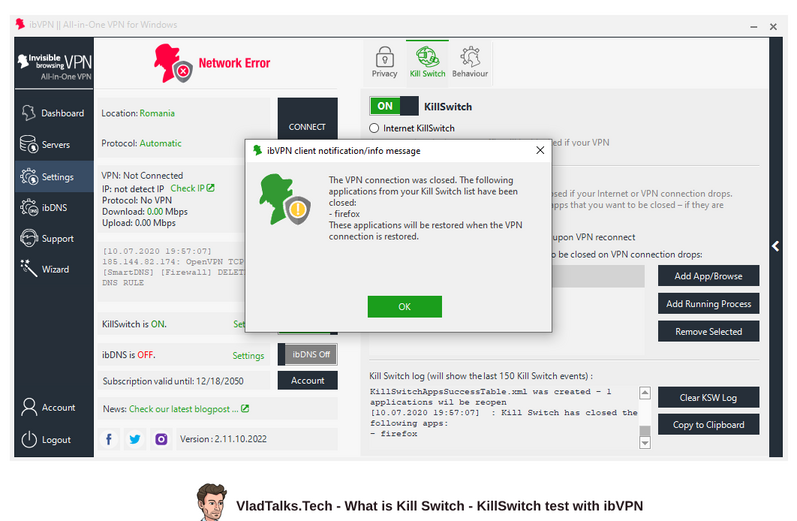Image resolution: width=797 pixels, height=521 pixels.
Task: Click Add Running Process button
Action: point(709,303)
